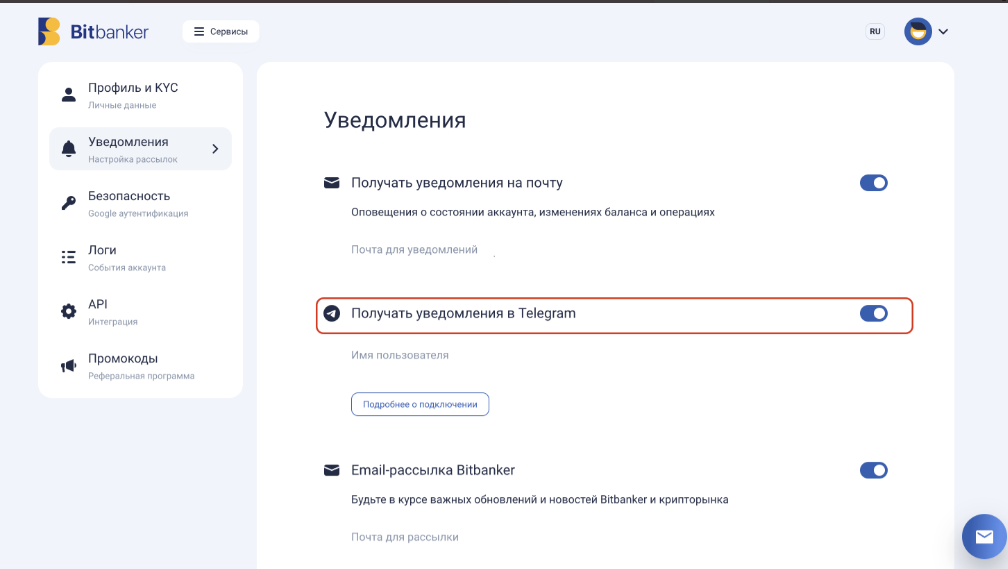Click Почта для уведомлений field
The height and width of the screenshot is (569, 1008).
click(x=414, y=249)
